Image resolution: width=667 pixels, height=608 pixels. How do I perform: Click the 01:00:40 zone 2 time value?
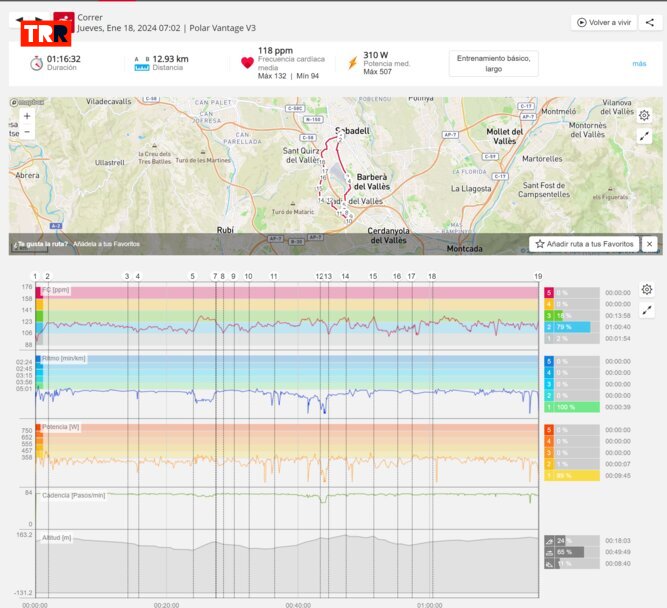point(618,327)
